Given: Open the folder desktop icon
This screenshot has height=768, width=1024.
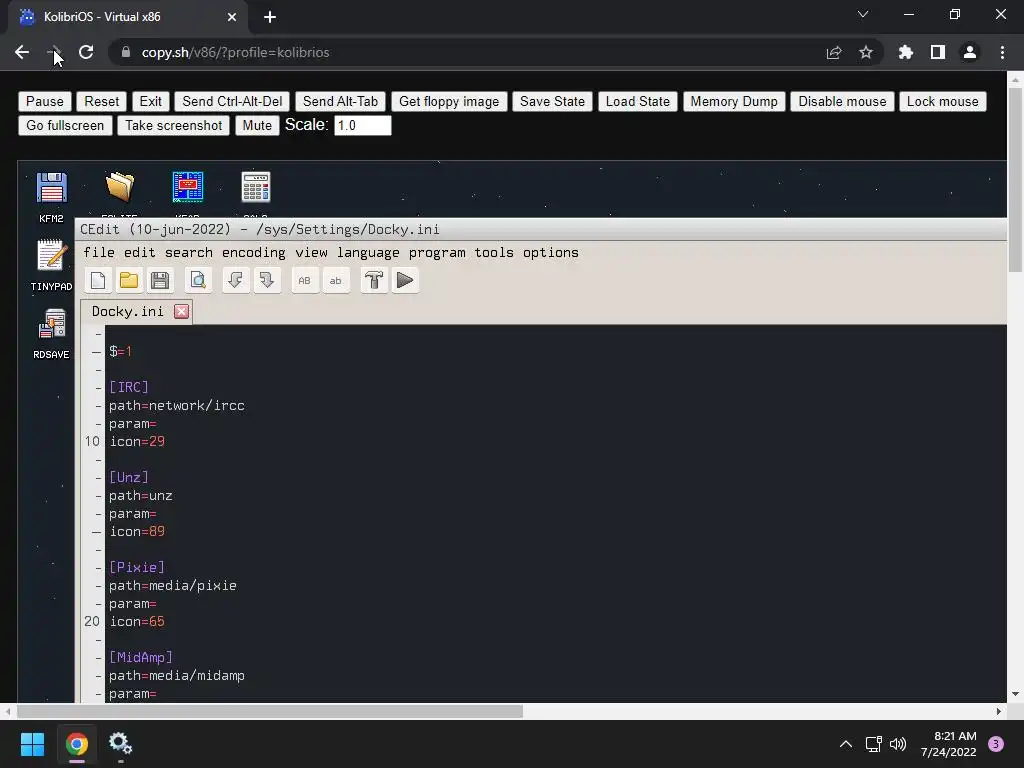Looking at the screenshot, I should point(120,187).
